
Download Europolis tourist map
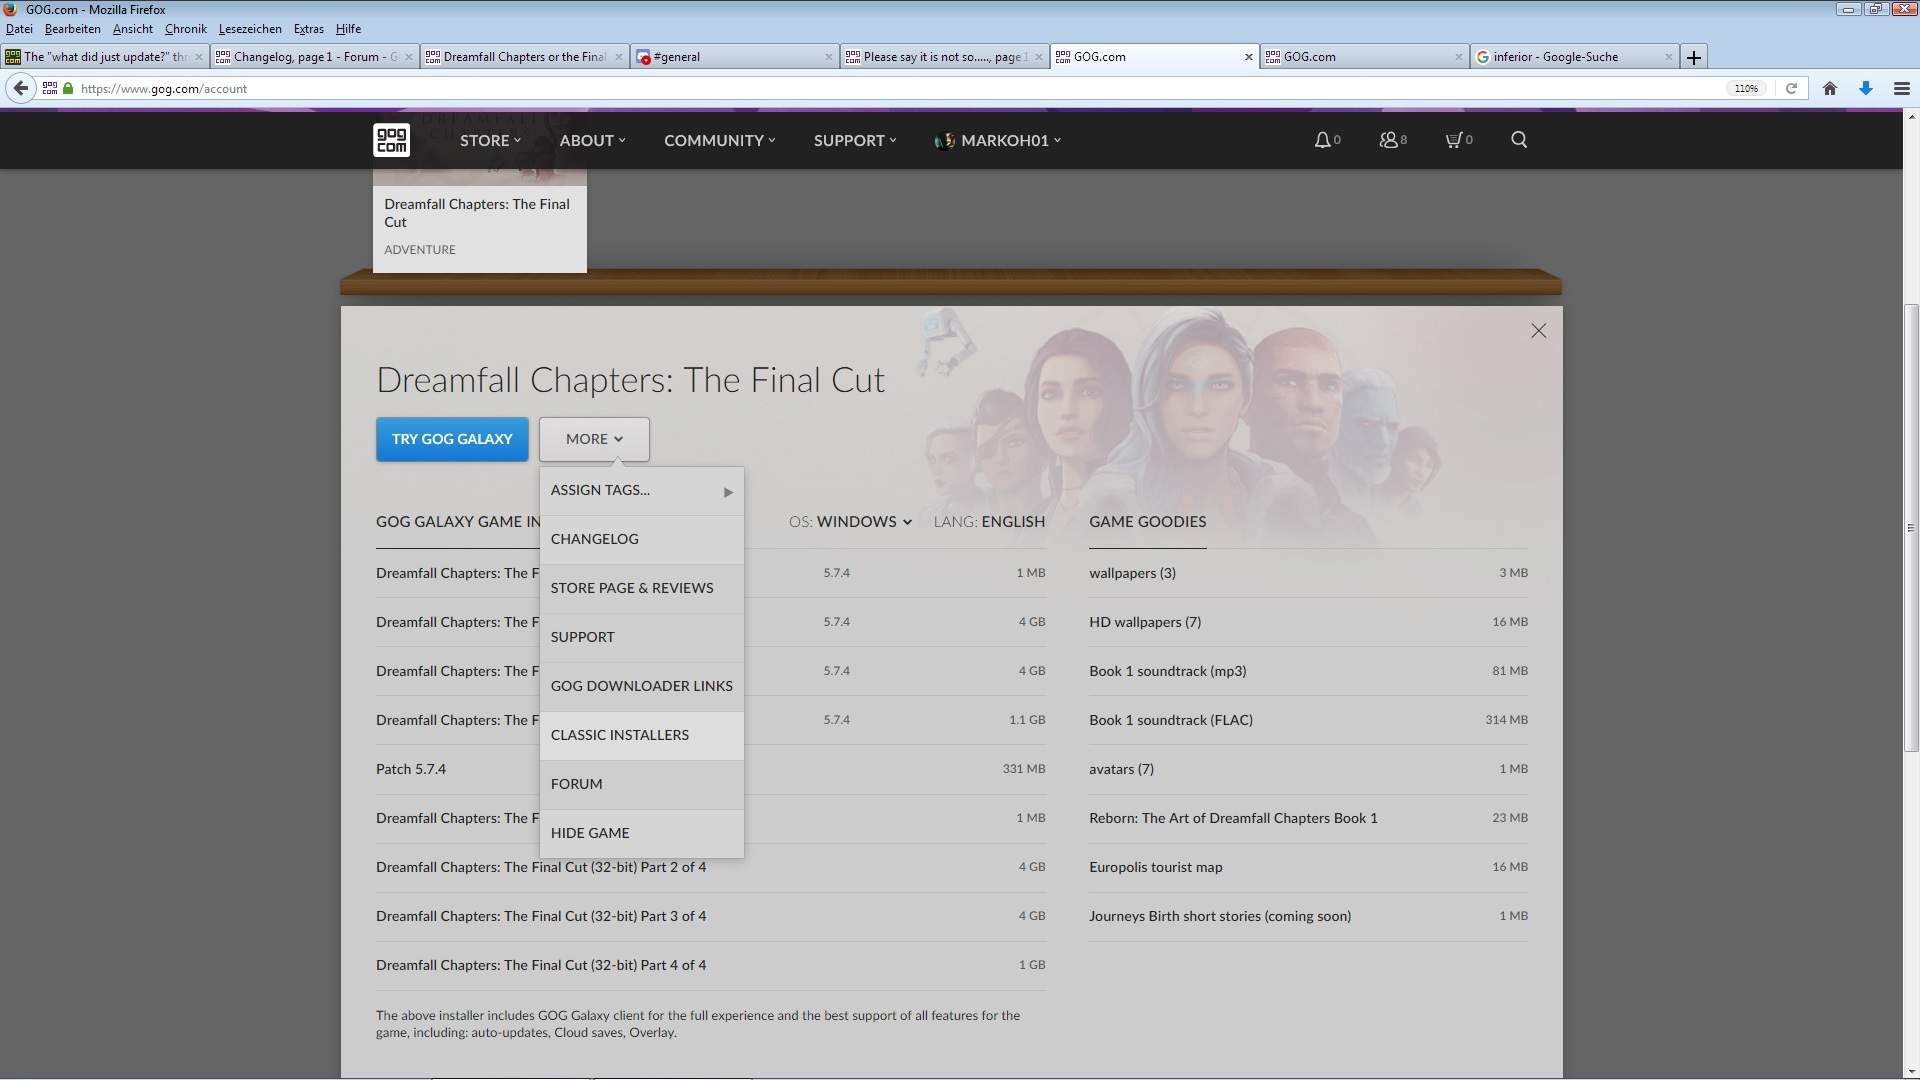tap(1308, 867)
